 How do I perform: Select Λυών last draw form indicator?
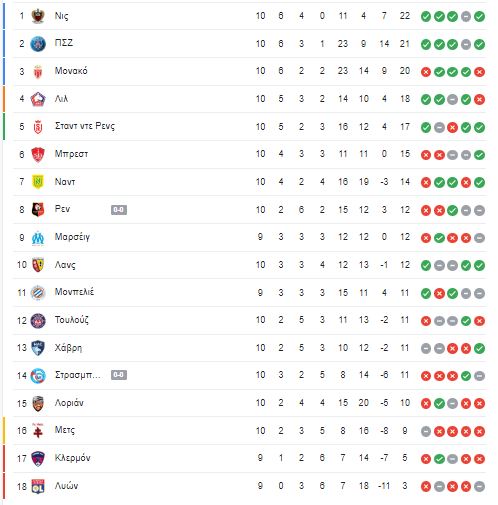click(x=479, y=487)
